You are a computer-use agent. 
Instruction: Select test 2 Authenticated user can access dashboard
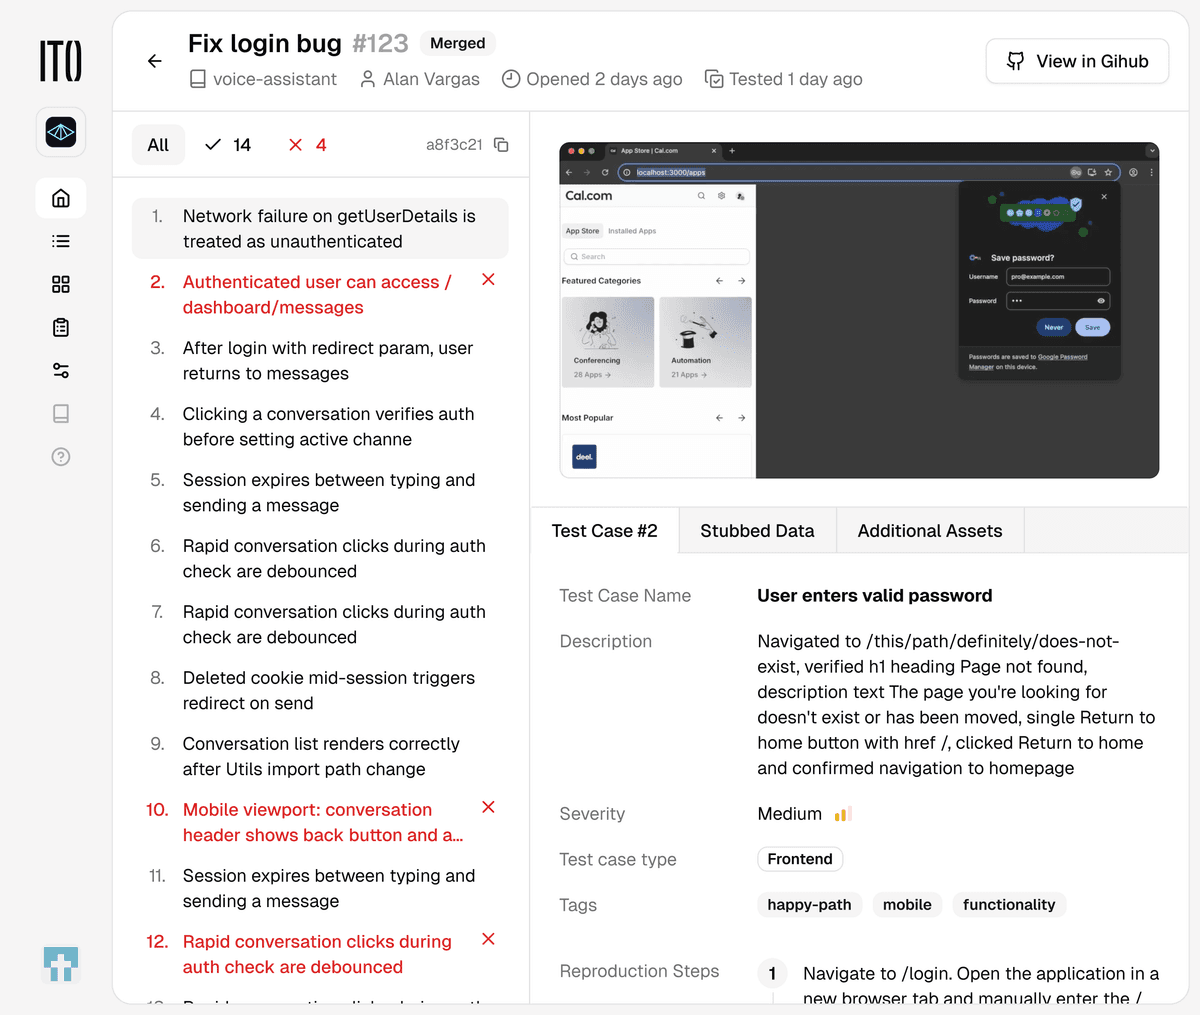[316, 295]
